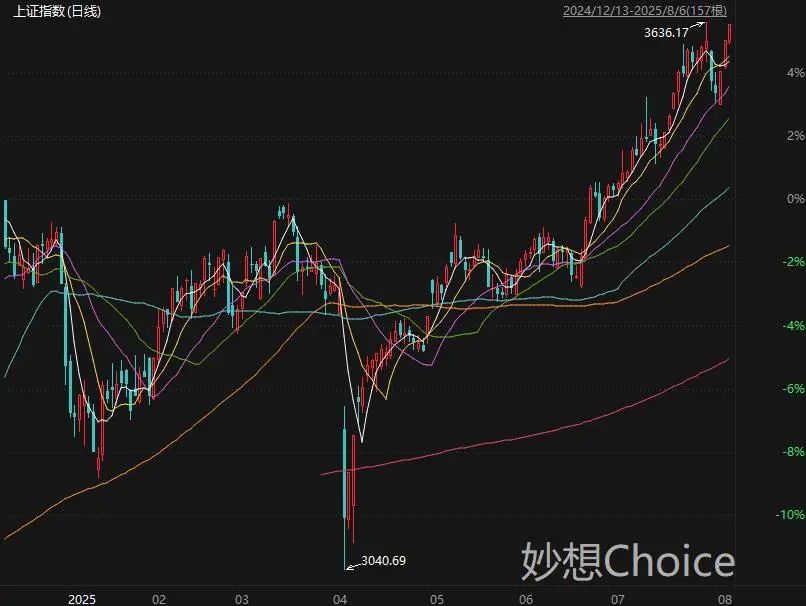Select the 08 month marker on the time axis
The width and height of the screenshot is (806, 606).
coord(725,599)
